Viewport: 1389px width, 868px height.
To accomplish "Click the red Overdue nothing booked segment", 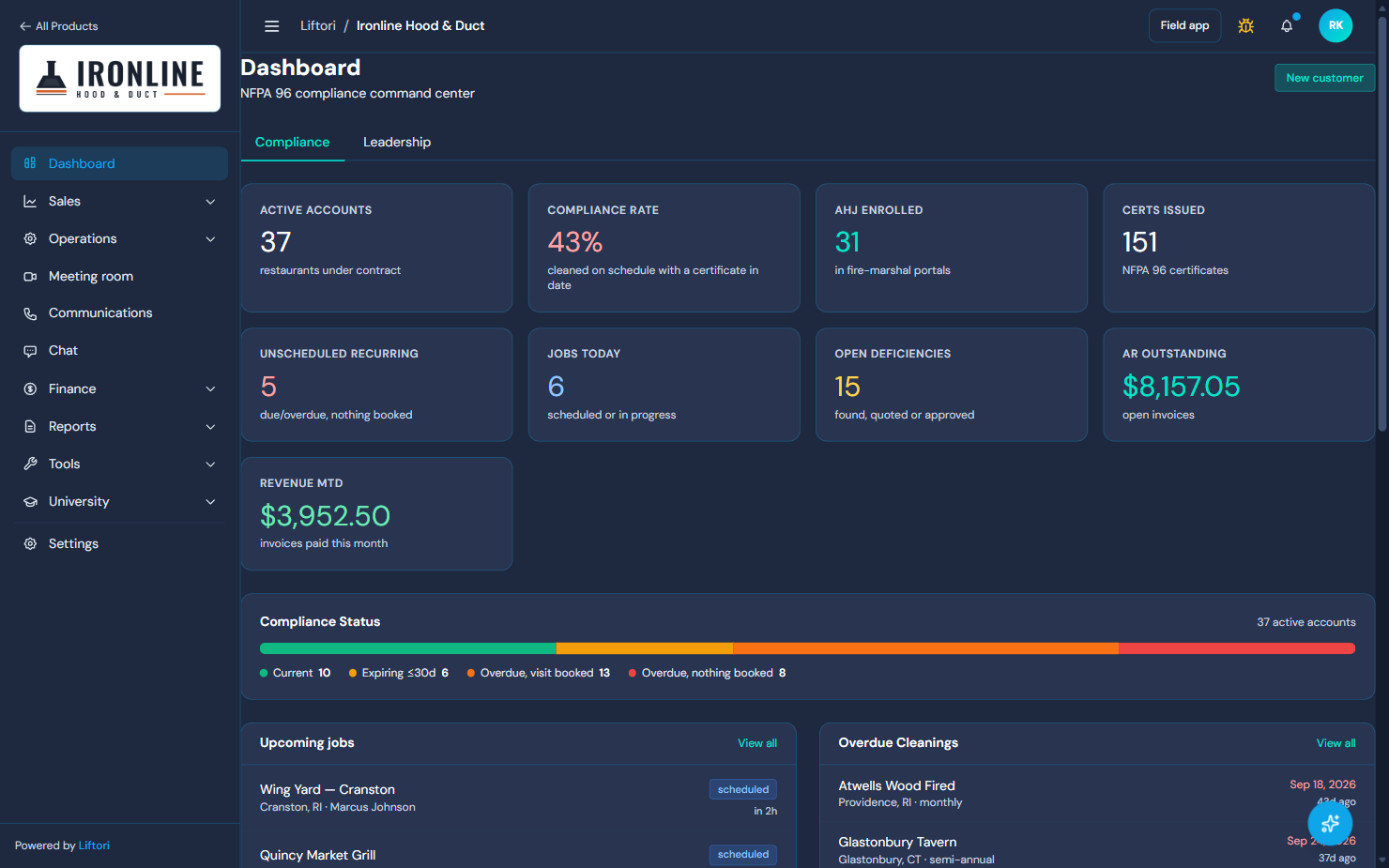I will pyautogui.click(x=1237, y=648).
